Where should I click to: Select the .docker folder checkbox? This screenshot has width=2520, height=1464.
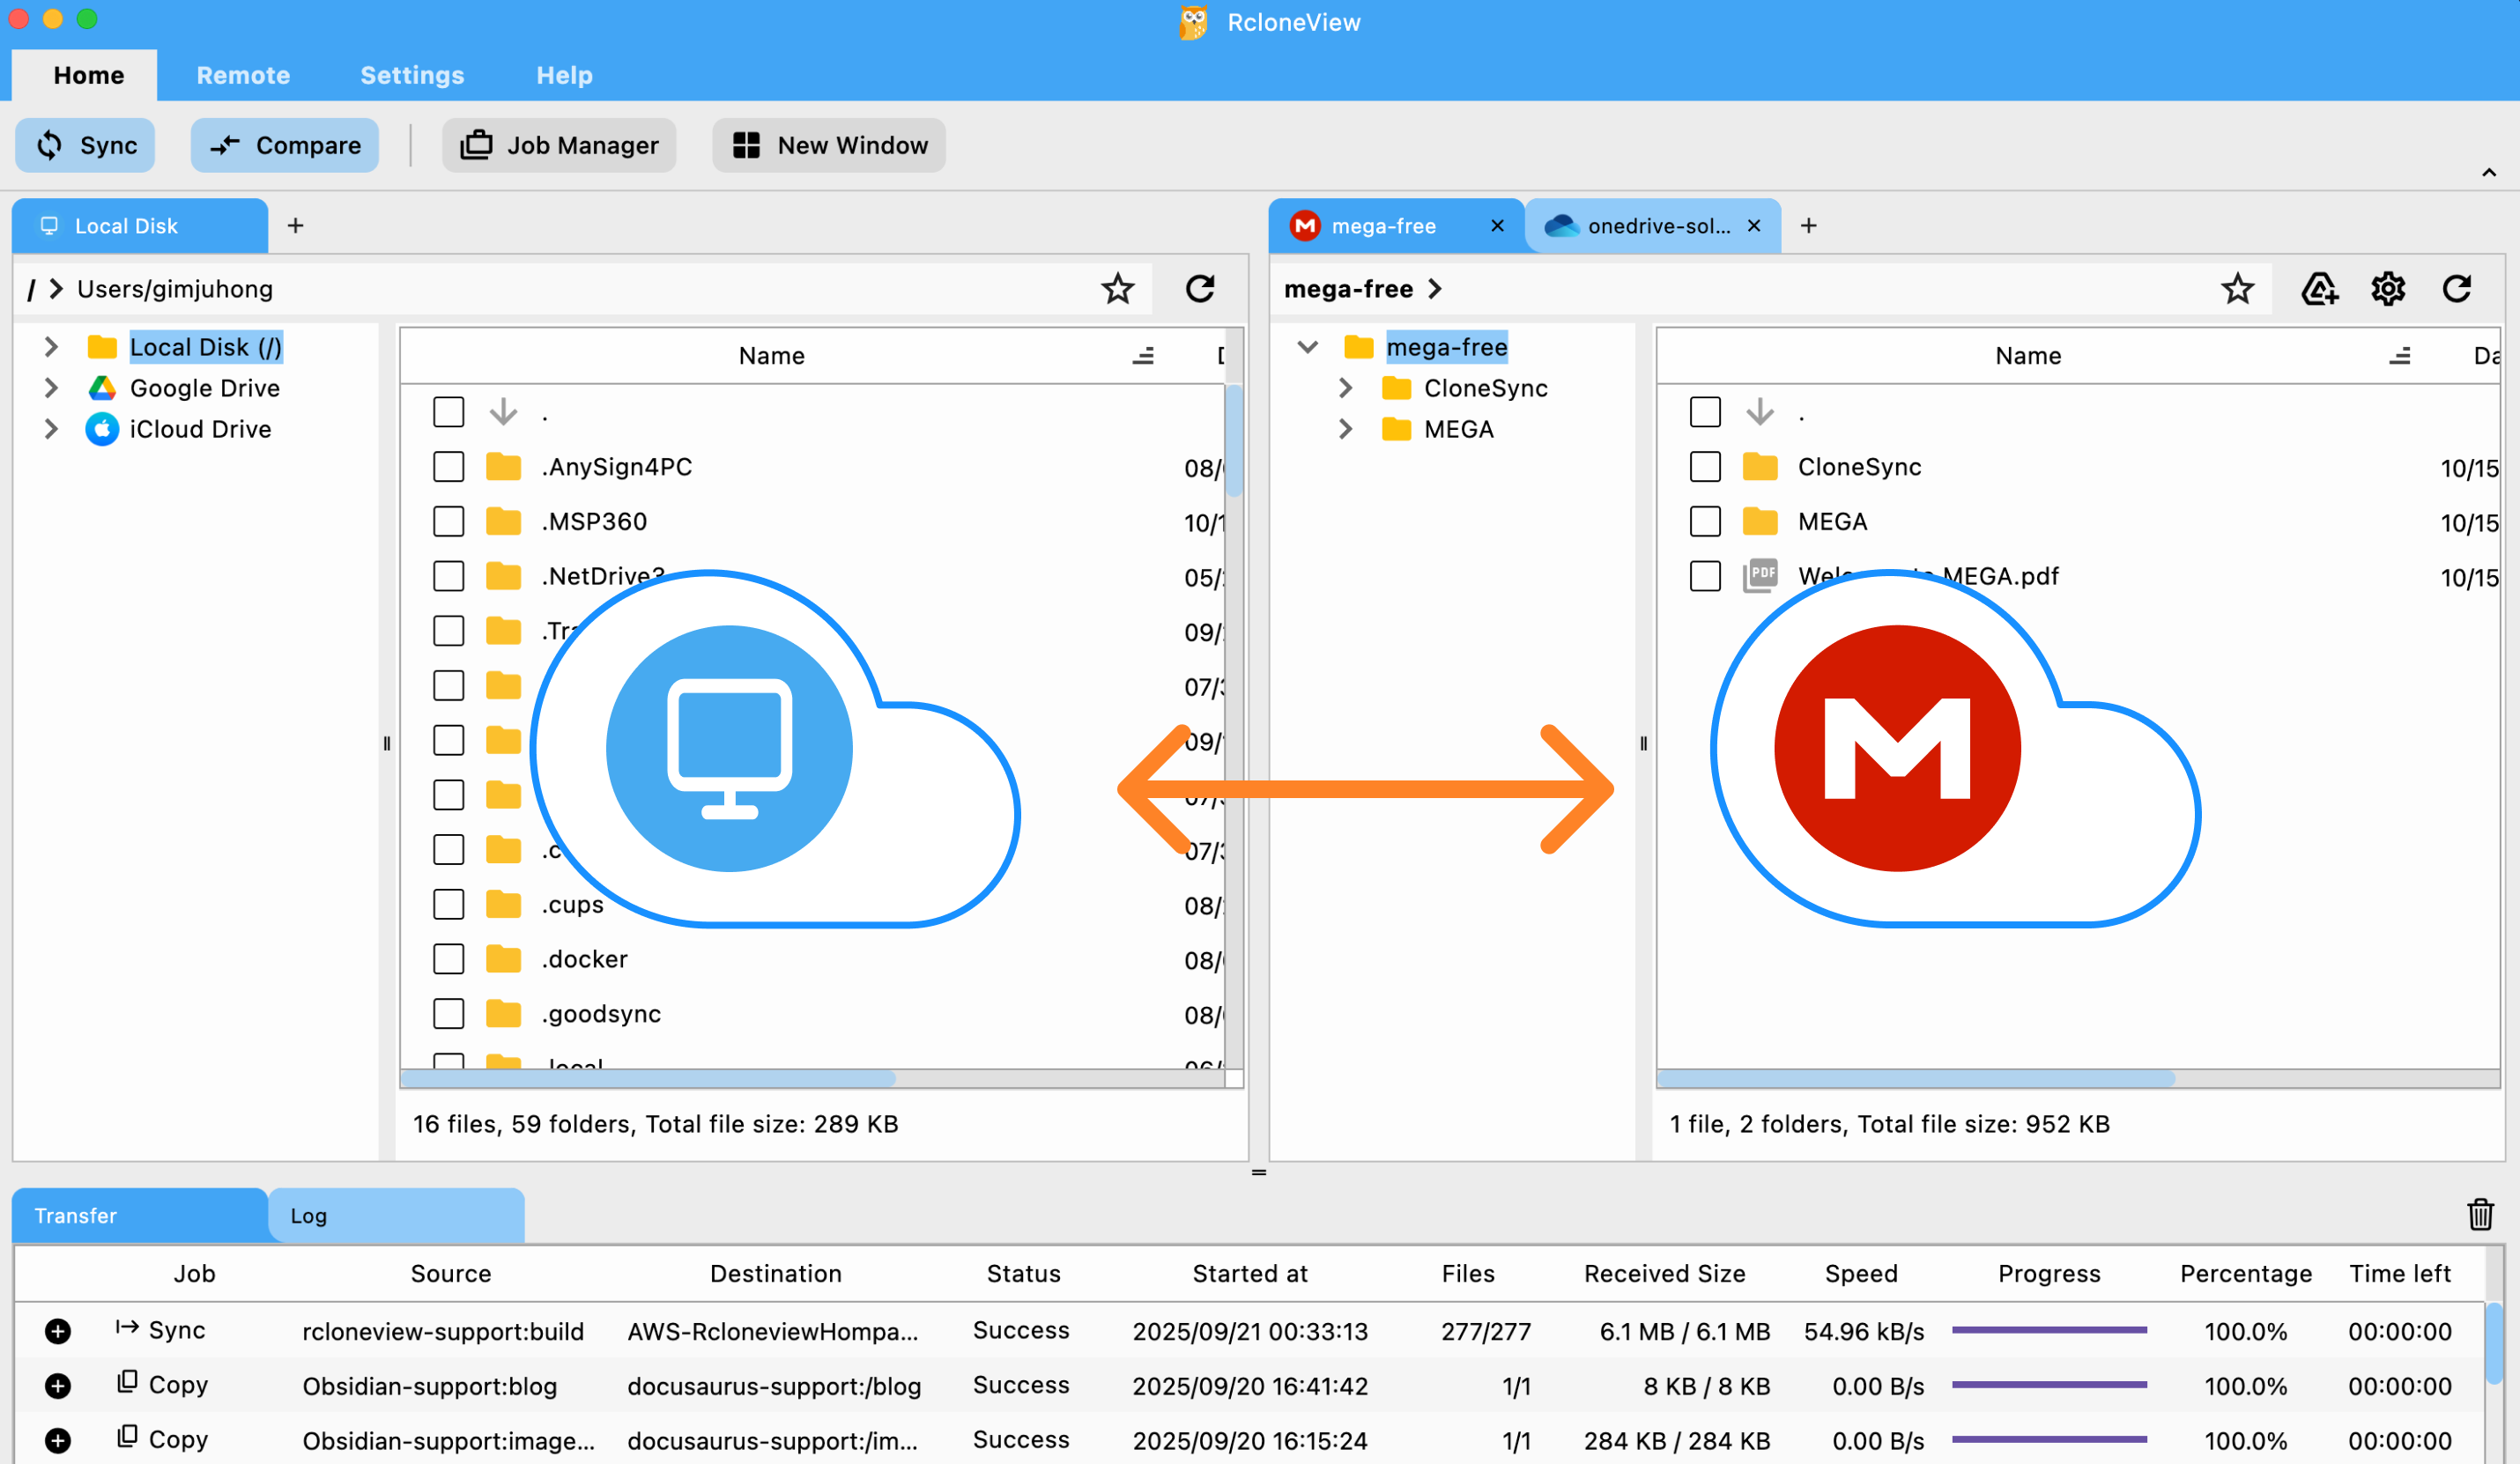(x=449, y=958)
